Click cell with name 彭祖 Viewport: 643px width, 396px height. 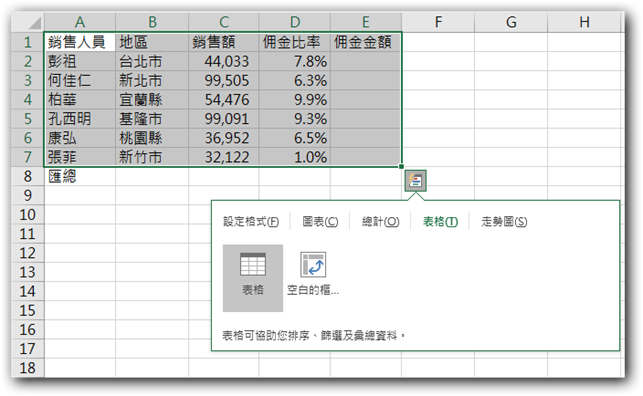[80, 61]
